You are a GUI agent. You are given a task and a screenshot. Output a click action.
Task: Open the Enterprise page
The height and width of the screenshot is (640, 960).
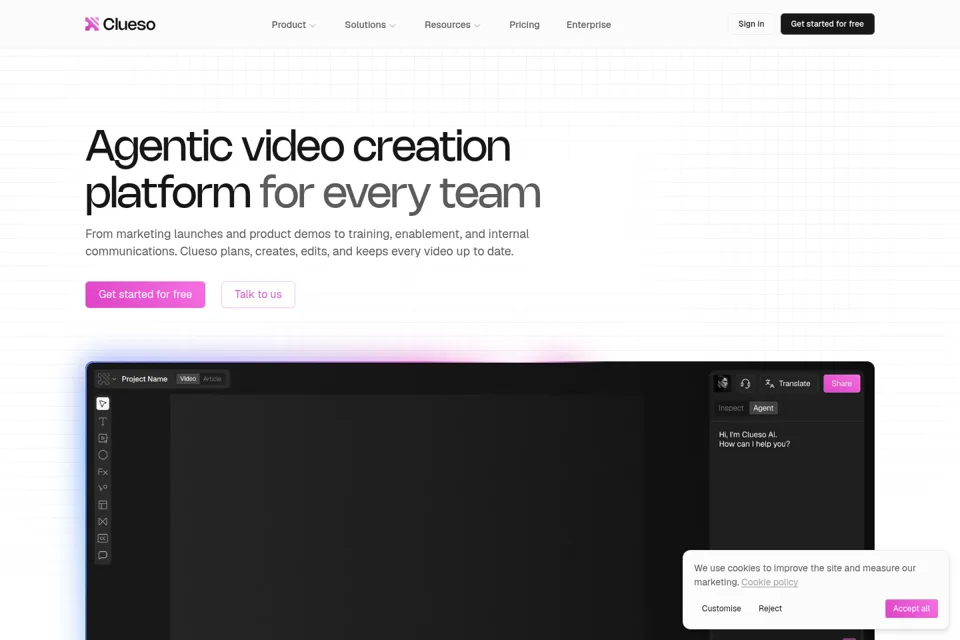pyautogui.click(x=588, y=24)
